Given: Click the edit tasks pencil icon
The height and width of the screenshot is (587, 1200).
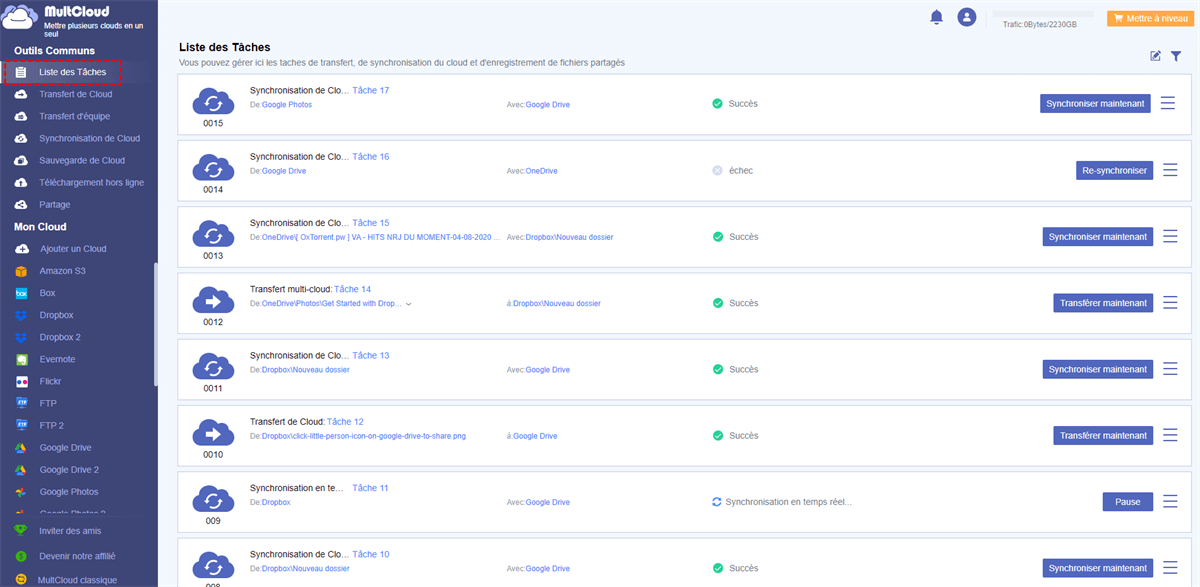Looking at the screenshot, I should coord(1156,56).
